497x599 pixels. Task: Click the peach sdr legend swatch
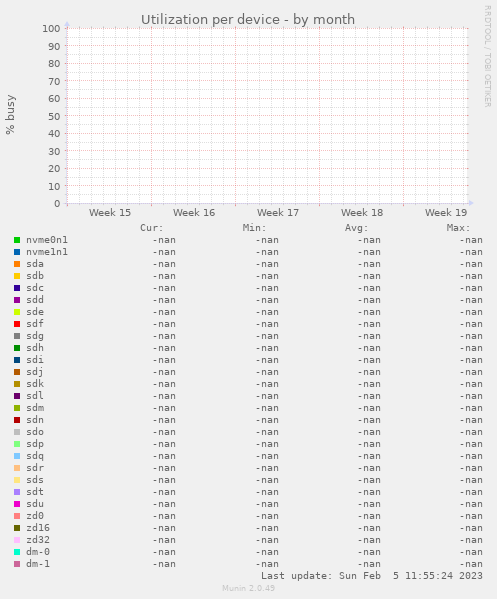pos(17,468)
